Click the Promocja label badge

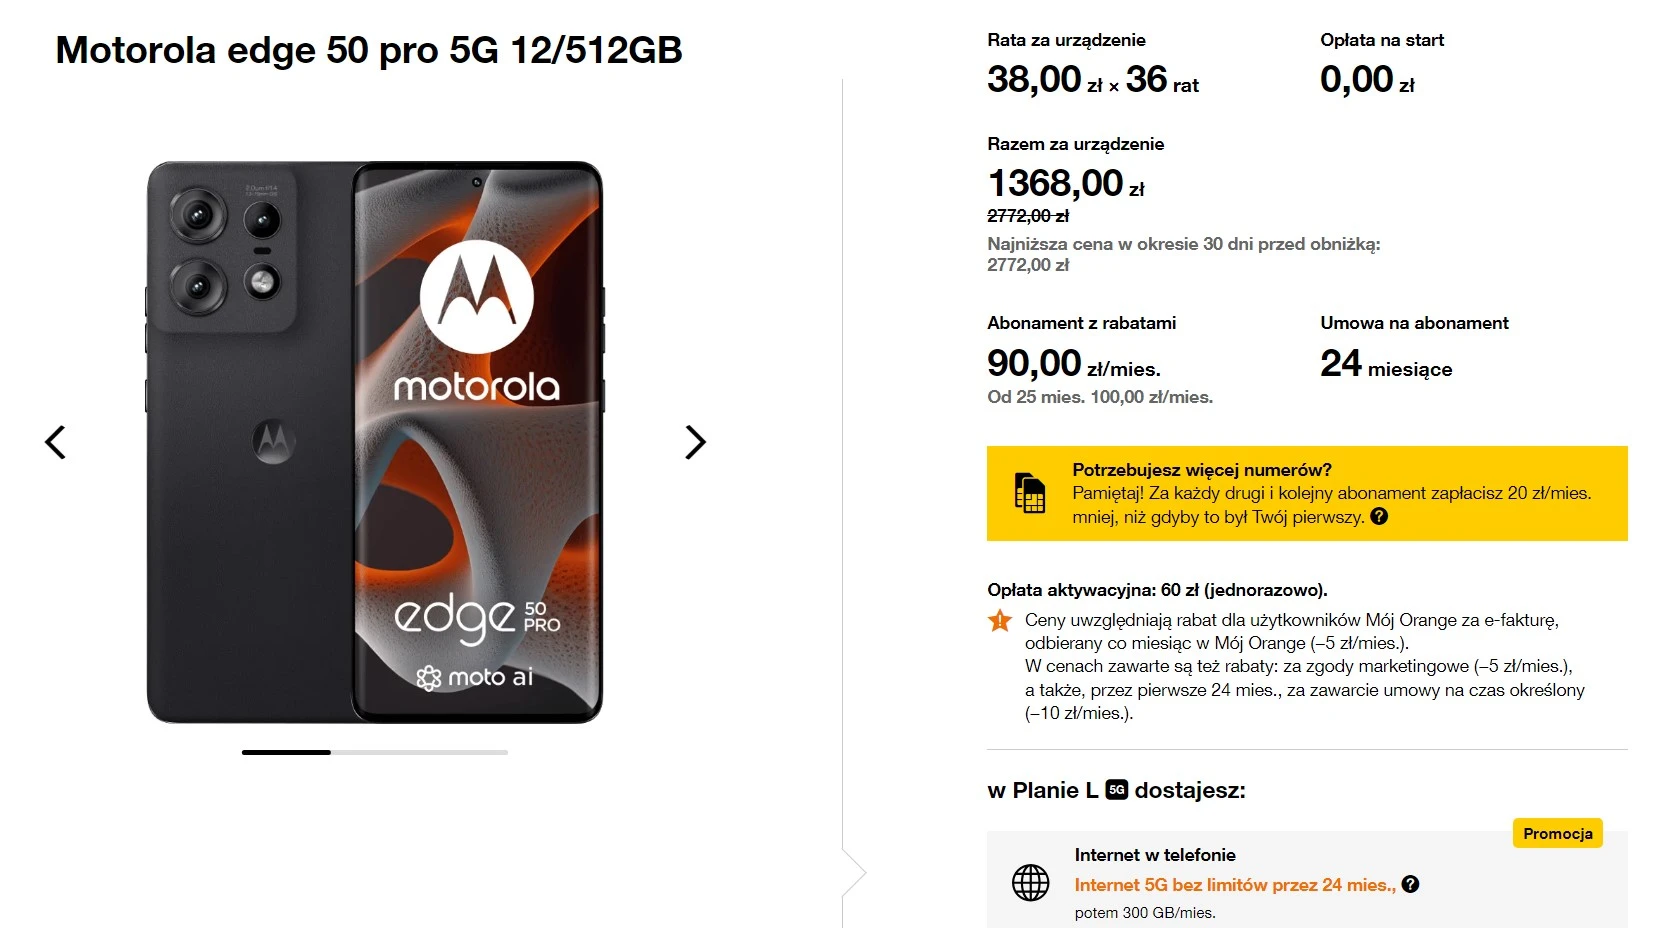[x=1557, y=833]
